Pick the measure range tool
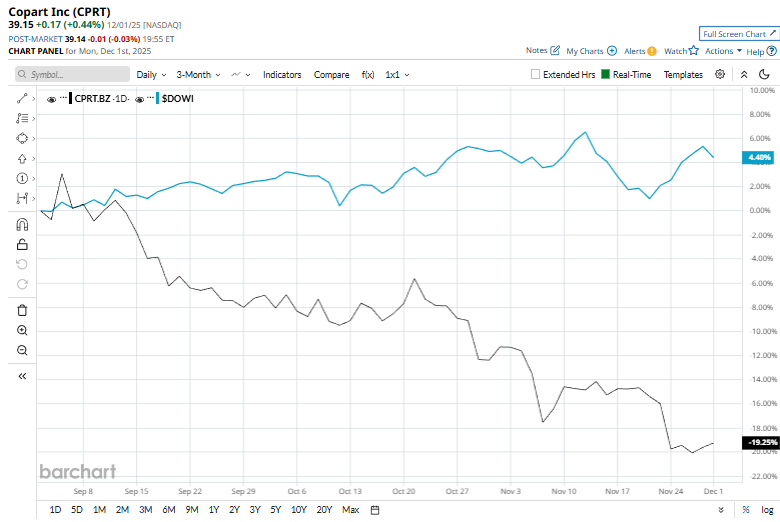 click(22, 198)
